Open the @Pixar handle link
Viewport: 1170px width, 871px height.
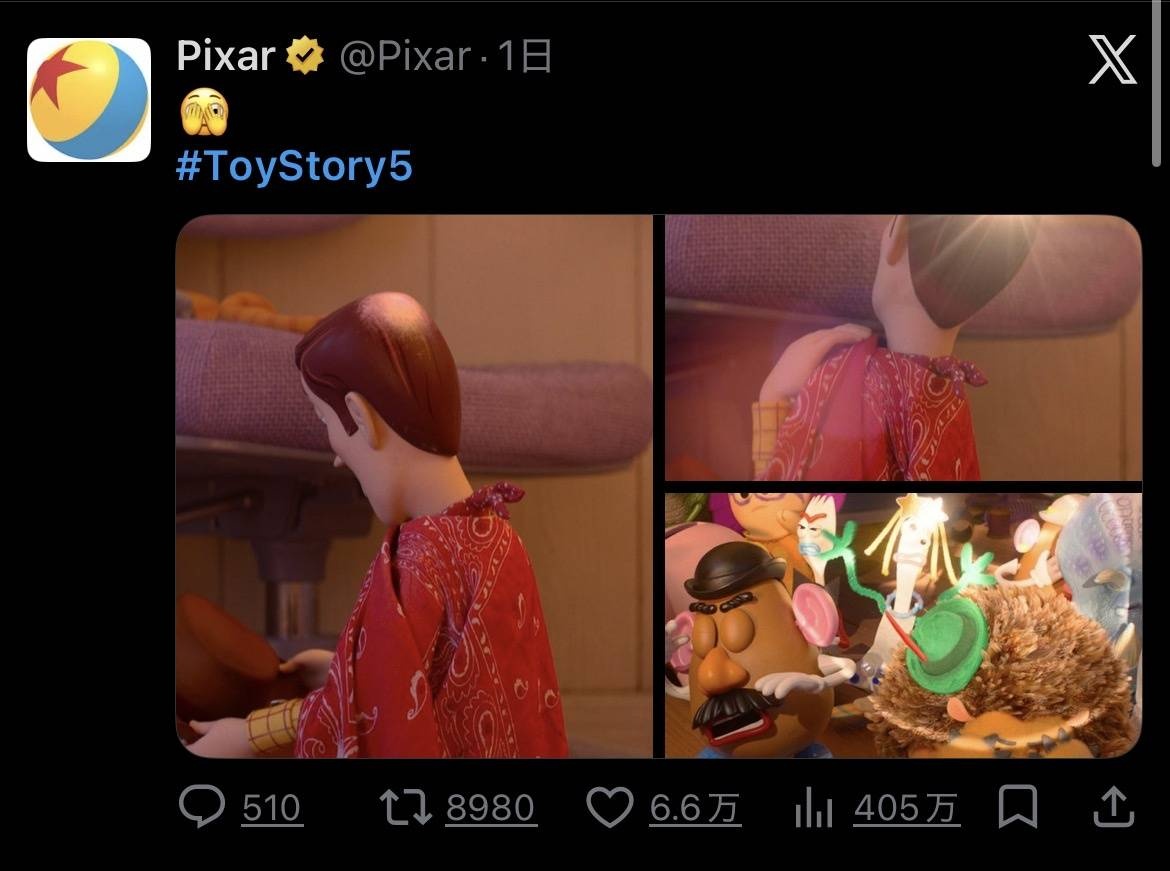tap(405, 57)
